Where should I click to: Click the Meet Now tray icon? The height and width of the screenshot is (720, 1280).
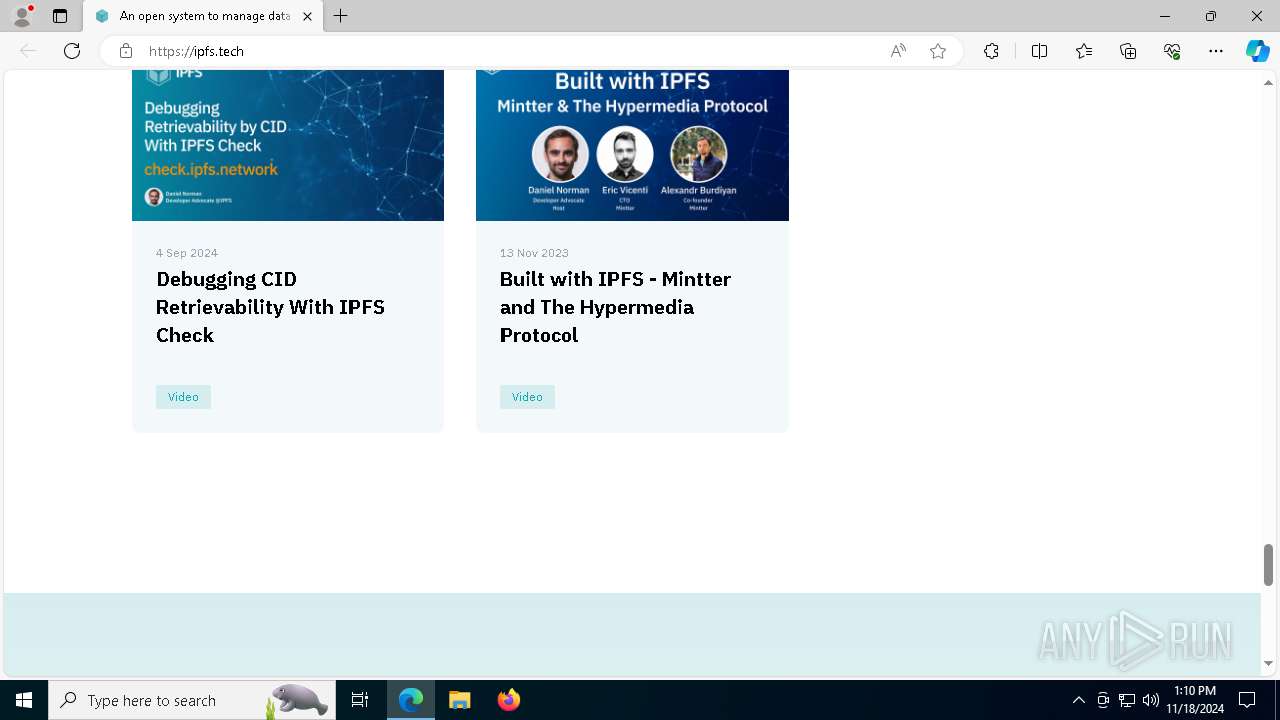tap(1103, 700)
